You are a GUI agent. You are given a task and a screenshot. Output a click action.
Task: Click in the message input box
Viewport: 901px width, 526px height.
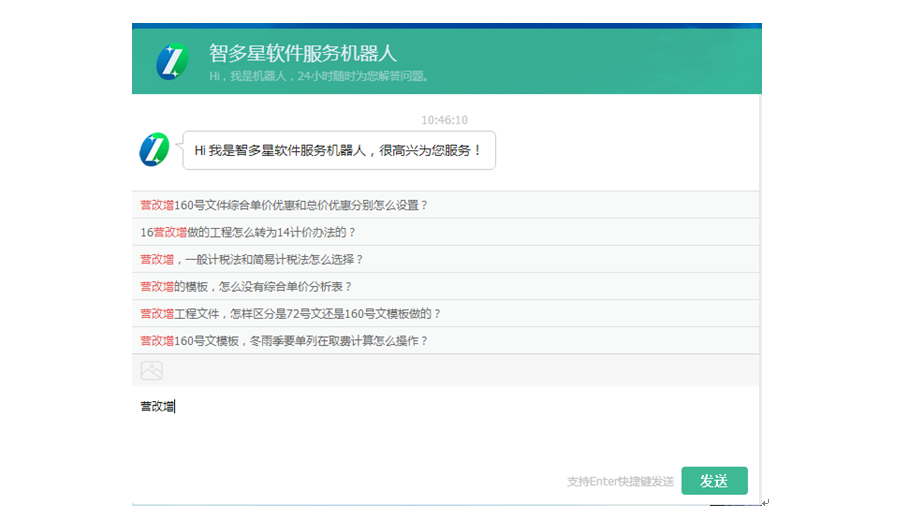[445, 430]
